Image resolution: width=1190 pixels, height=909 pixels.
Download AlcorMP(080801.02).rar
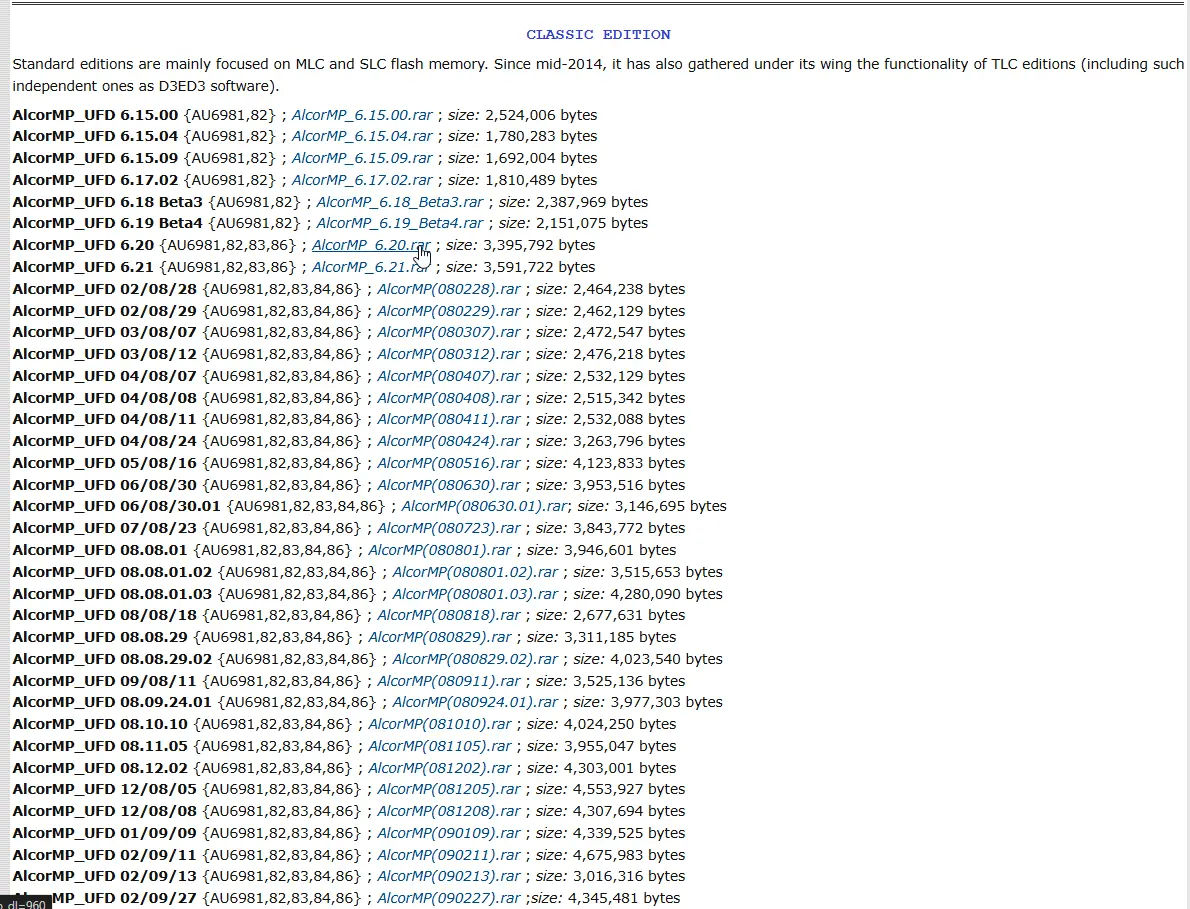tap(475, 573)
